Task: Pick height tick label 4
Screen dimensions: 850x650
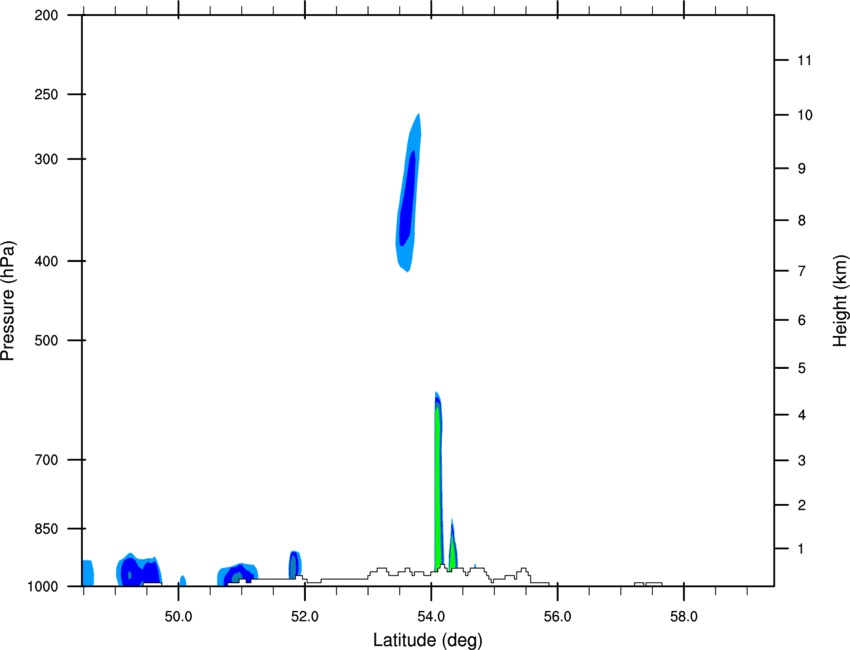Action: 802,415
